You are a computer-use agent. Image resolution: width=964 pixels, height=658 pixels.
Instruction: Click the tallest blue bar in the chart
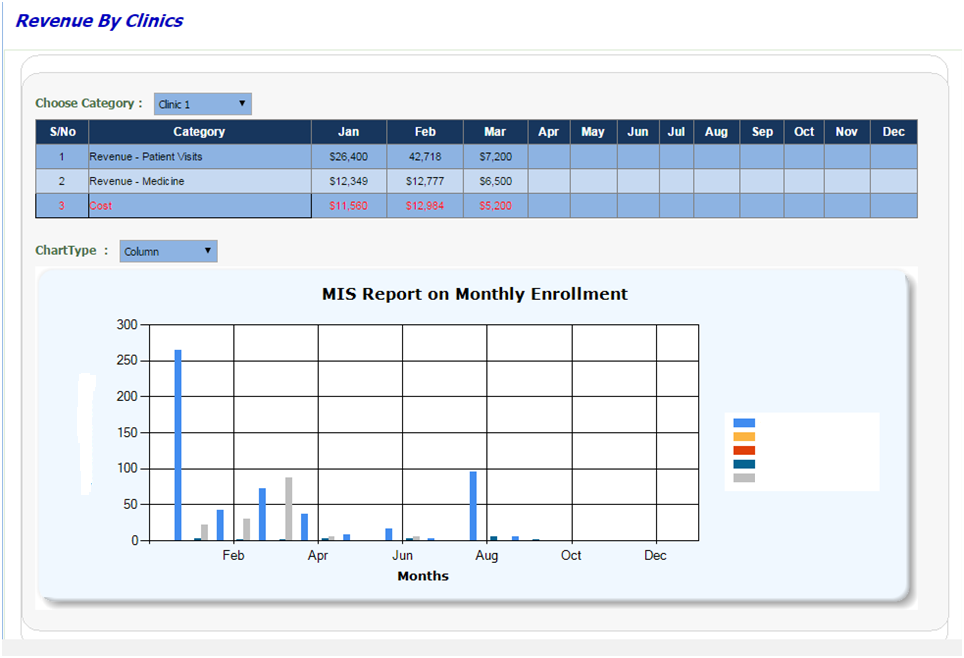(178, 445)
